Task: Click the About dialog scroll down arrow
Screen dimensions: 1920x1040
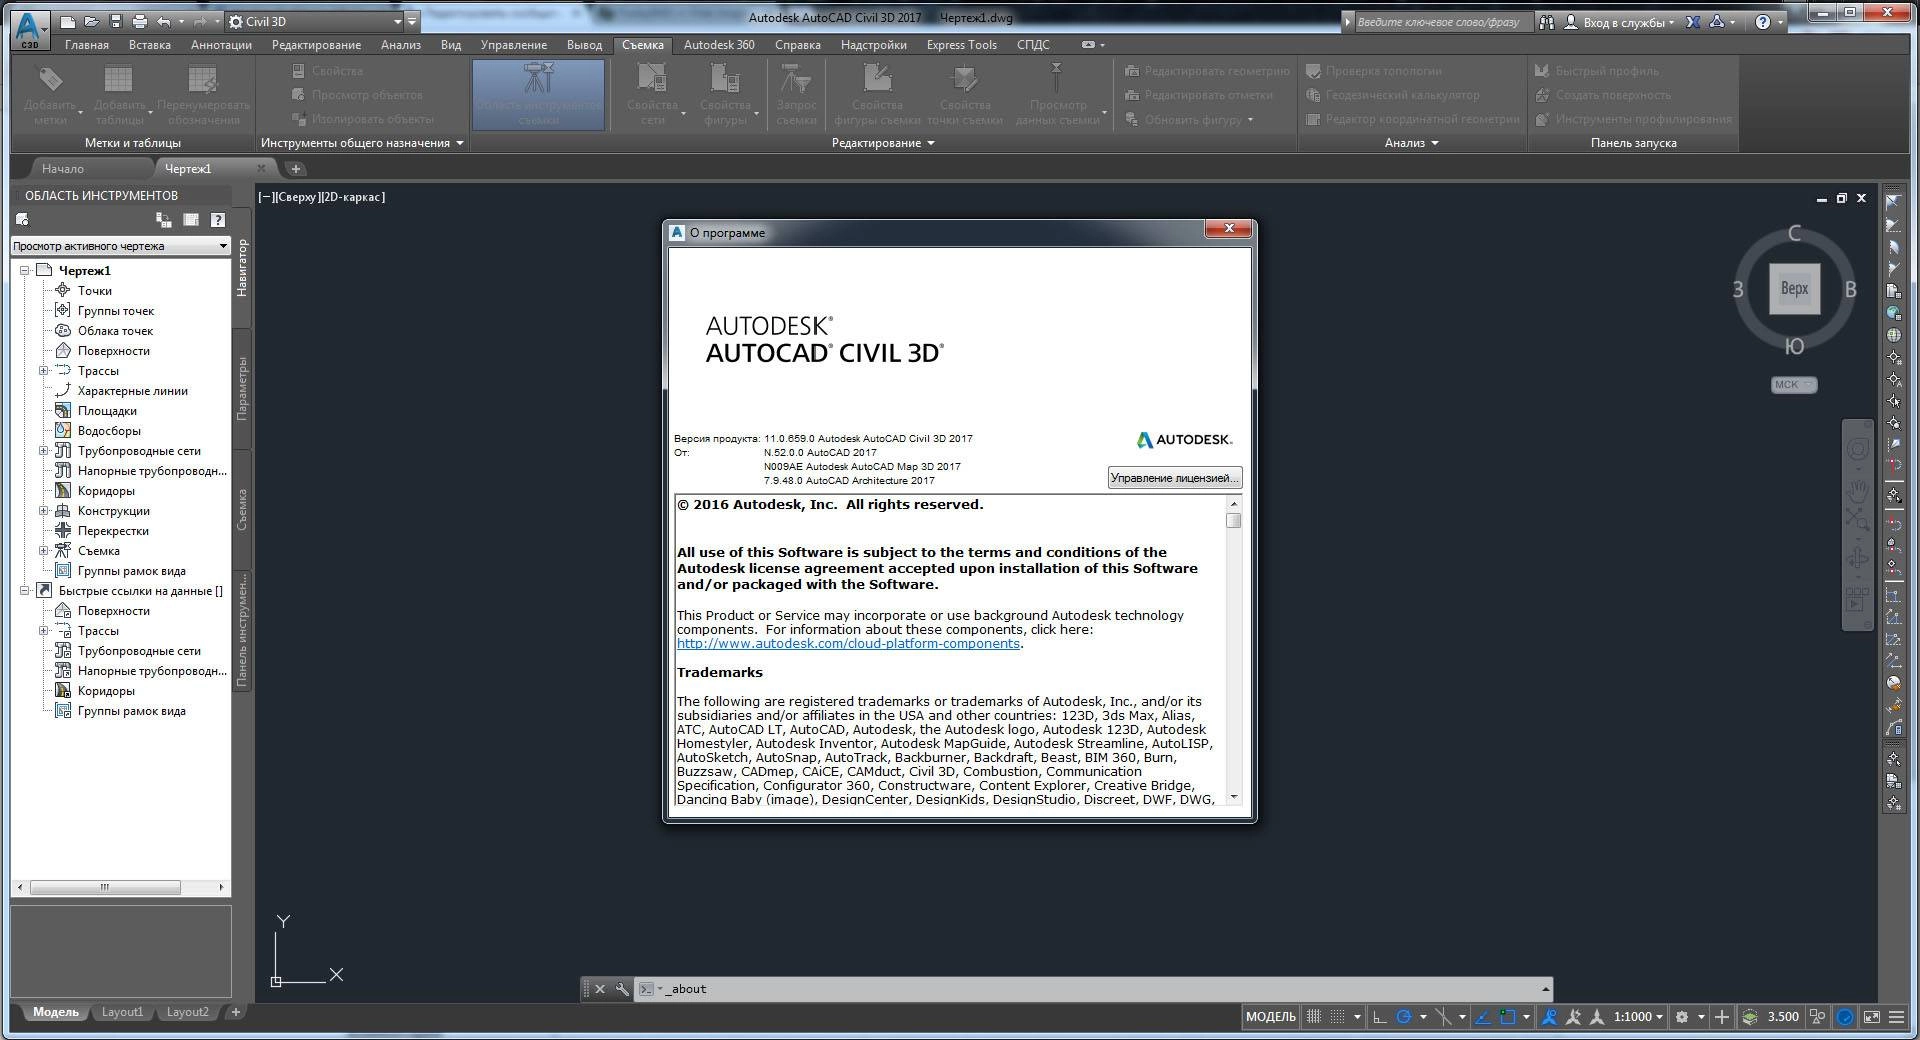Action: tap(1233, 797)
